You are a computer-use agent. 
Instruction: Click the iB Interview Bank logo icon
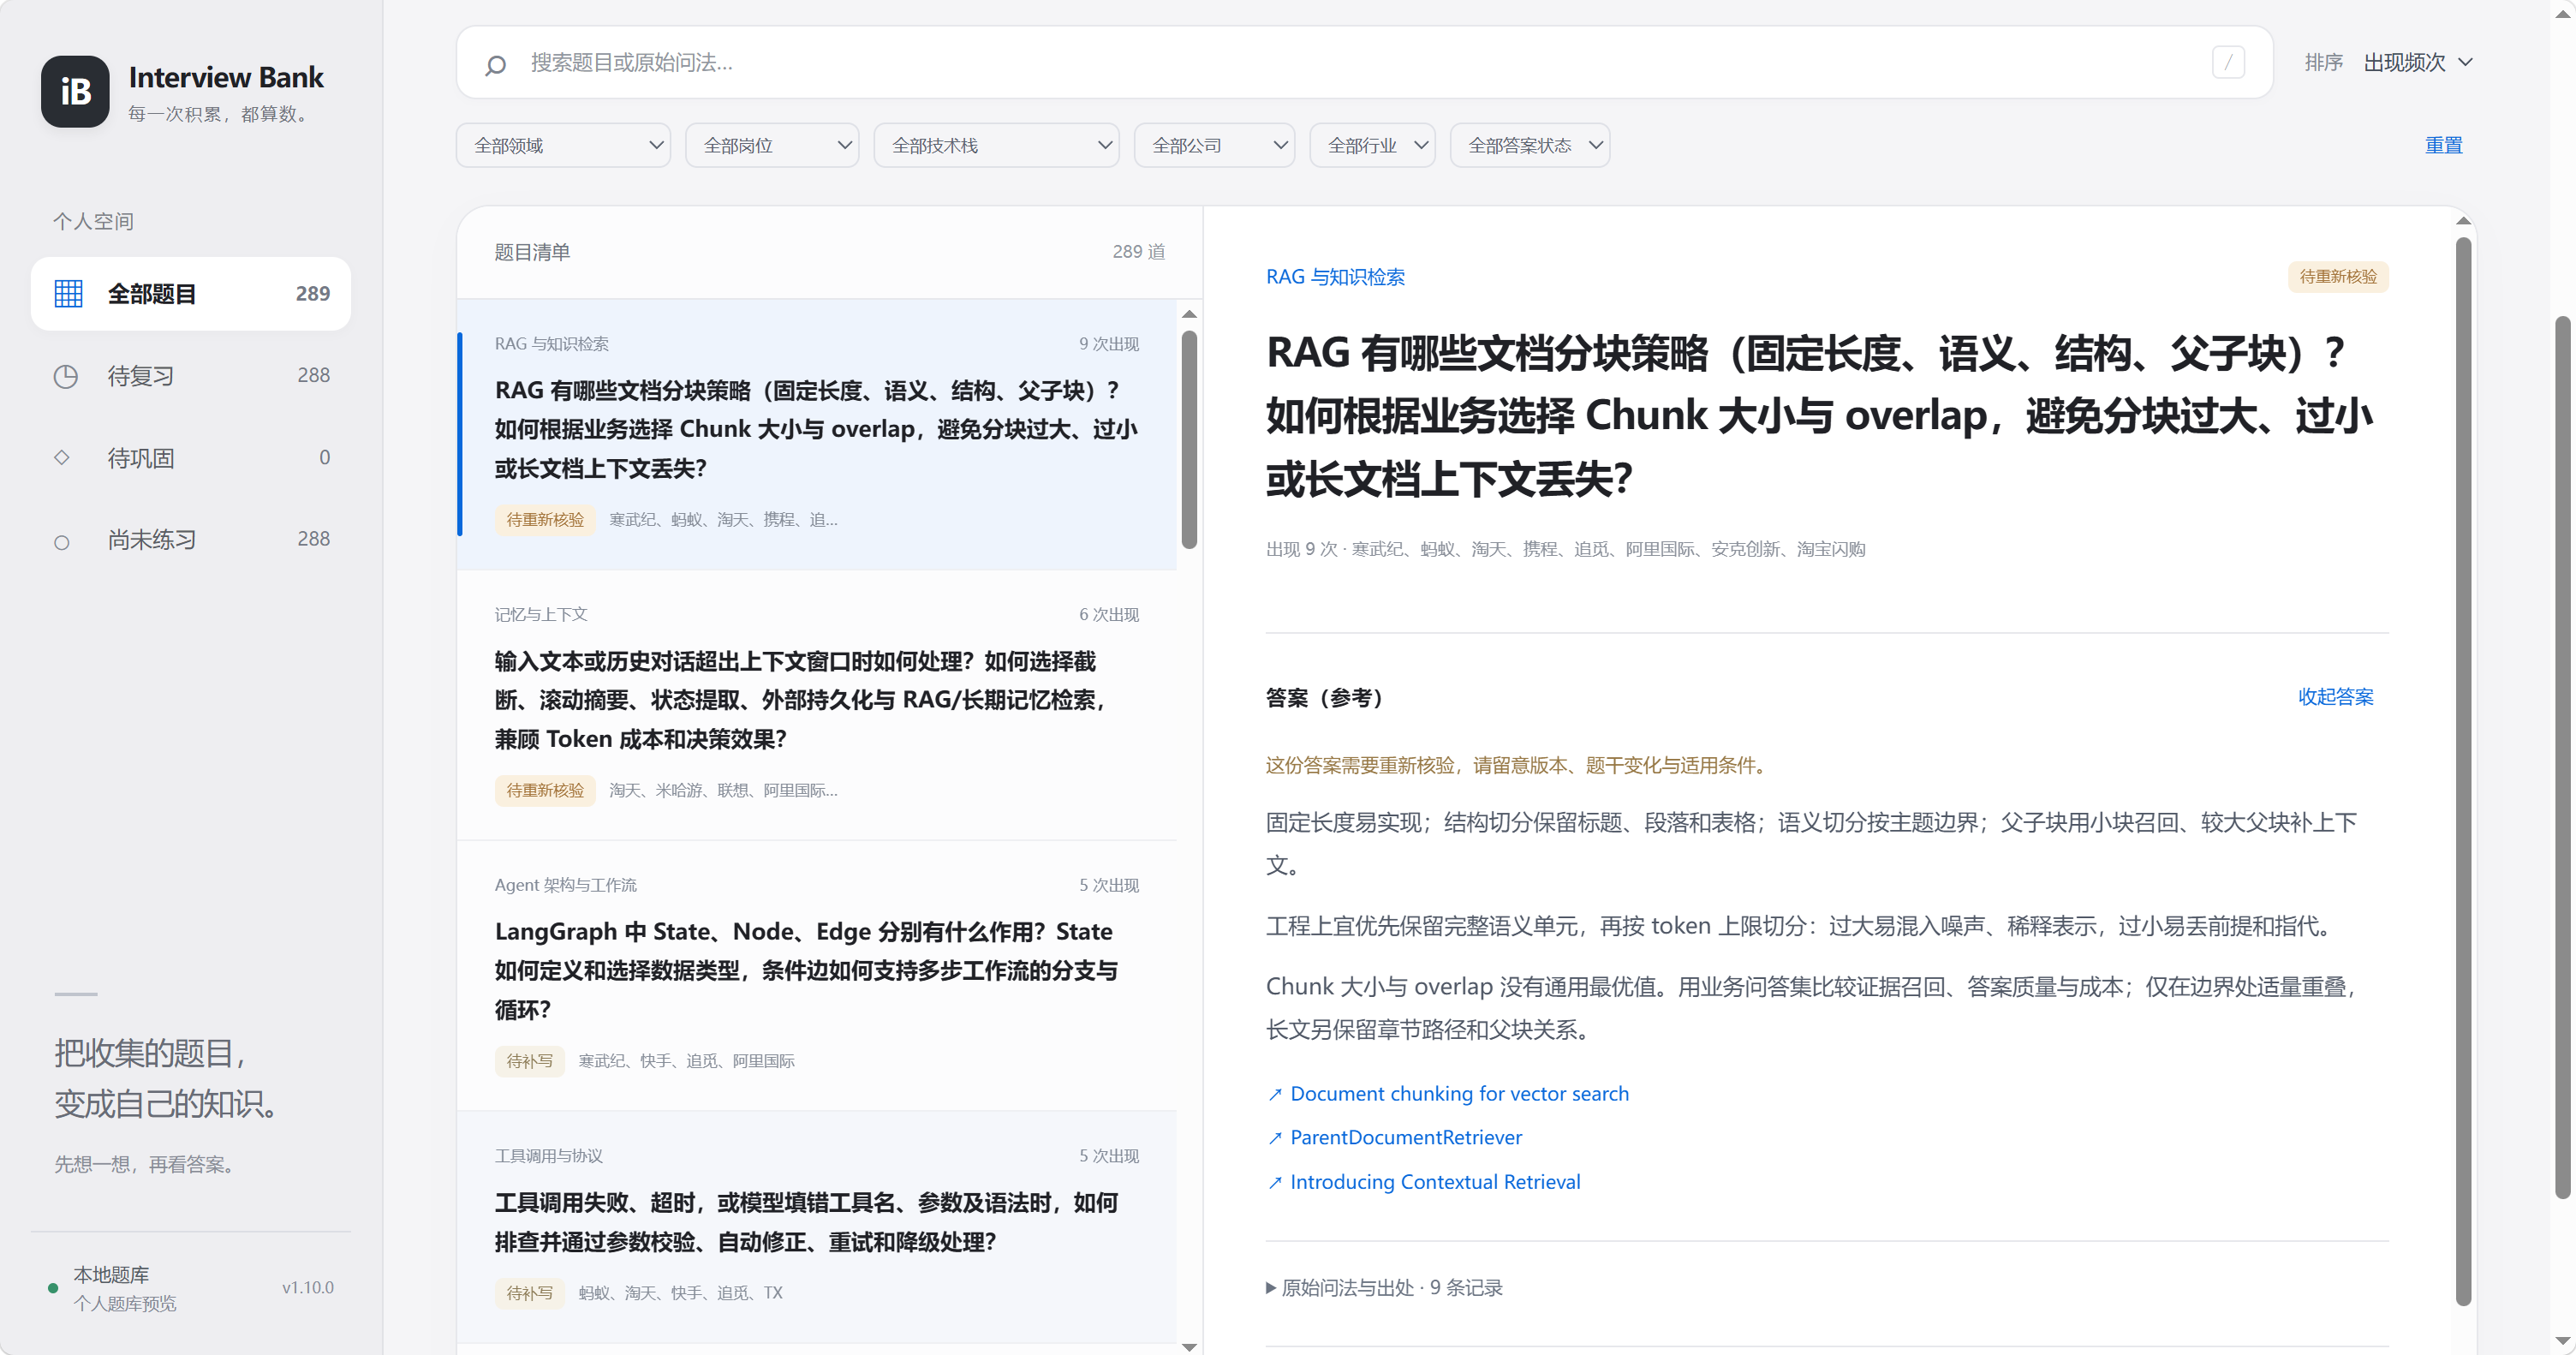tap(75, 91)
